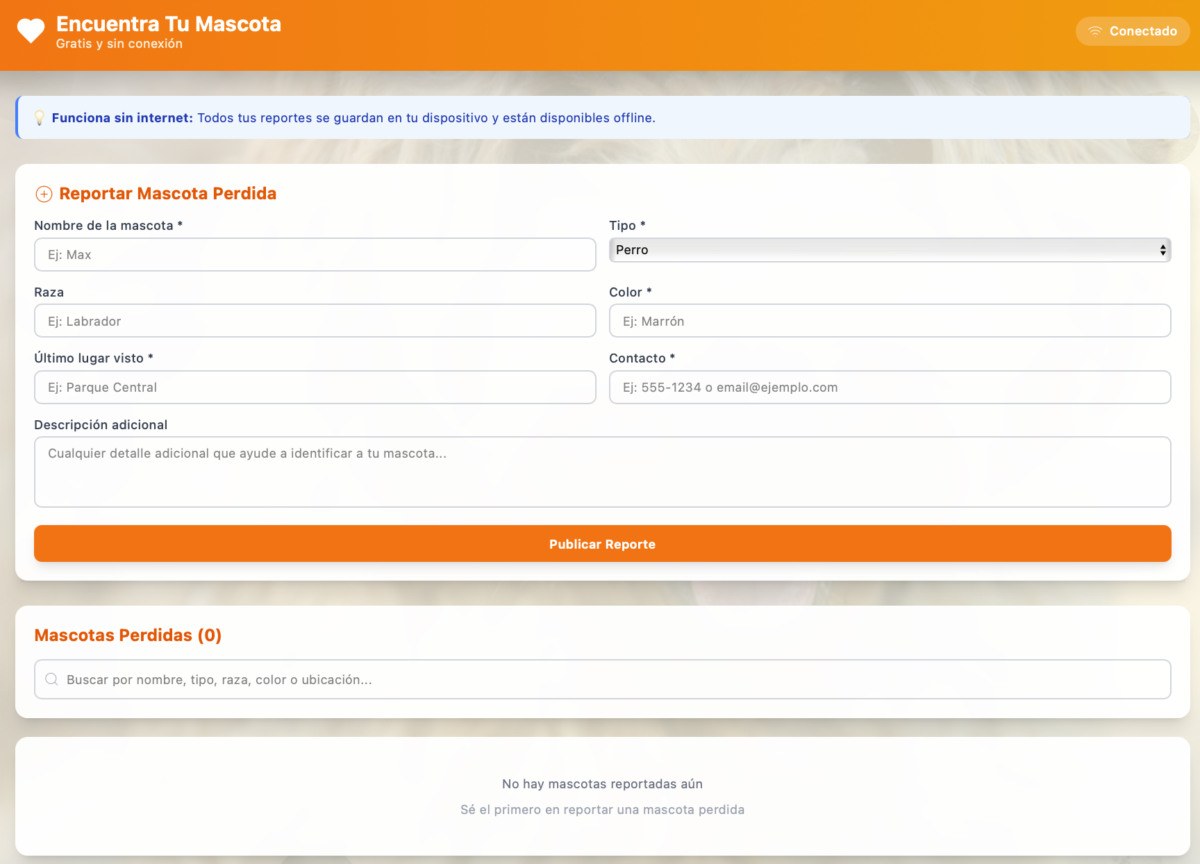This screenshot has width=1200, height=864.
Task: Click the Publicar Reporte button
Action: point(602,544)
